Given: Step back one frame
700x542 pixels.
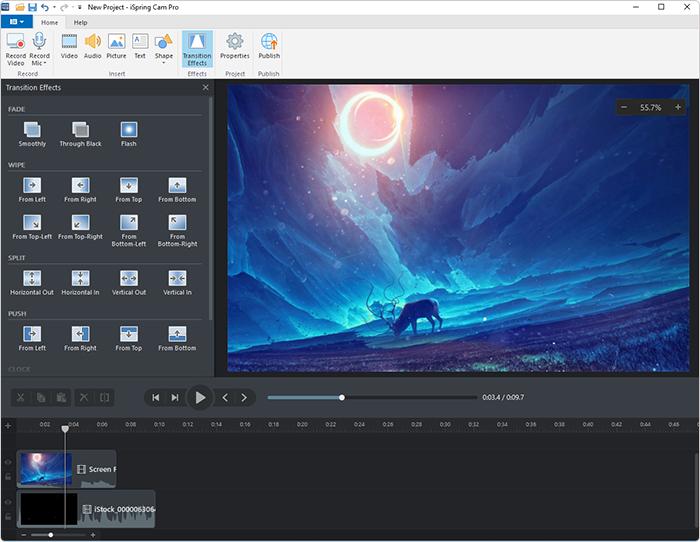Looking at the screenshot, I should coord(225,397).
